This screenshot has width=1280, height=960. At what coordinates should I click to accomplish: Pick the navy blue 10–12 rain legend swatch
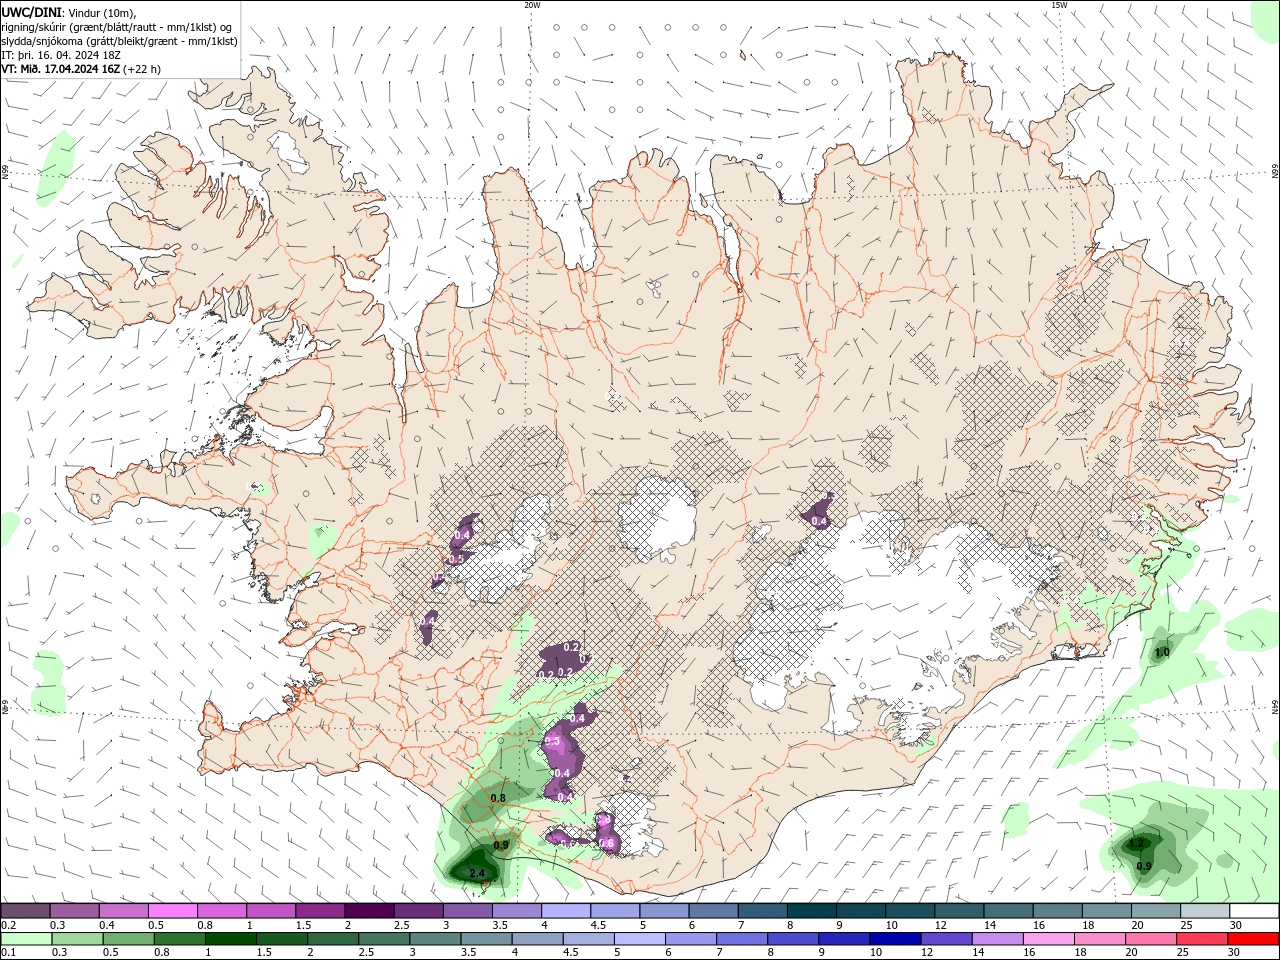pyautogui.click(x=895, y=939)
